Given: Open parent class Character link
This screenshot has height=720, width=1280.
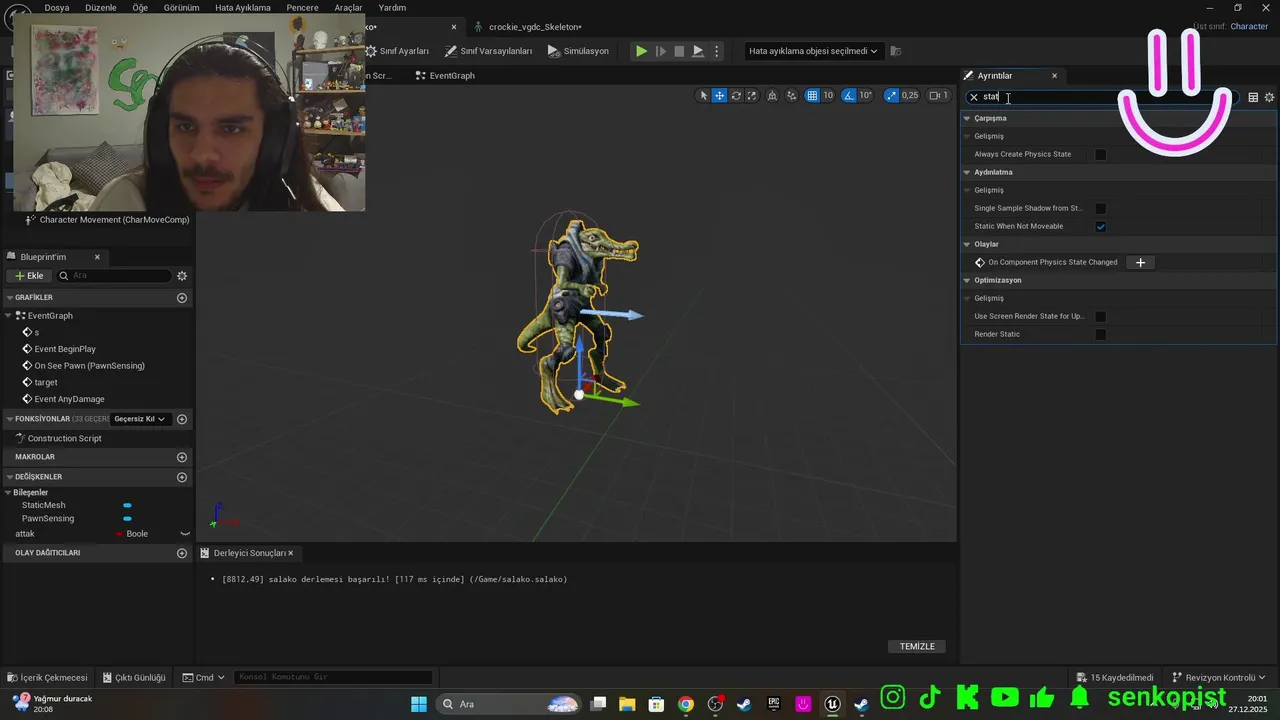Looking at the screenshot, I should (1249, 27).
